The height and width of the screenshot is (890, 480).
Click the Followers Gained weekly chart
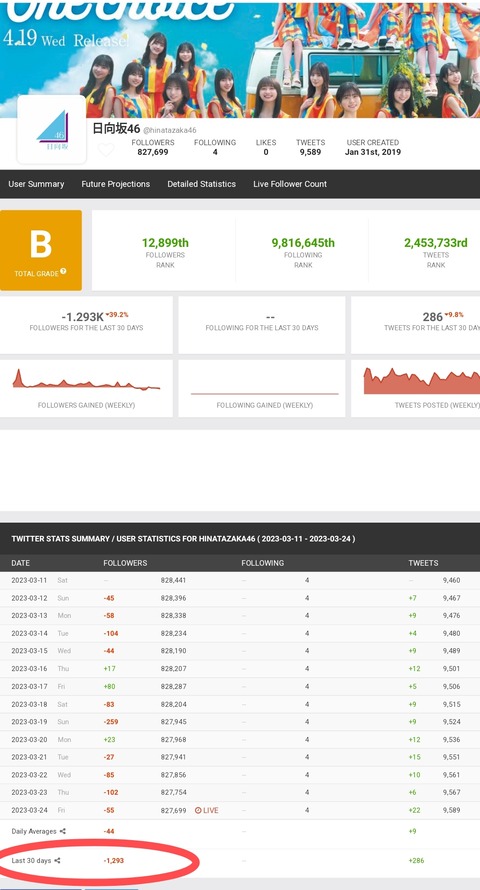(x=86, y=379)
